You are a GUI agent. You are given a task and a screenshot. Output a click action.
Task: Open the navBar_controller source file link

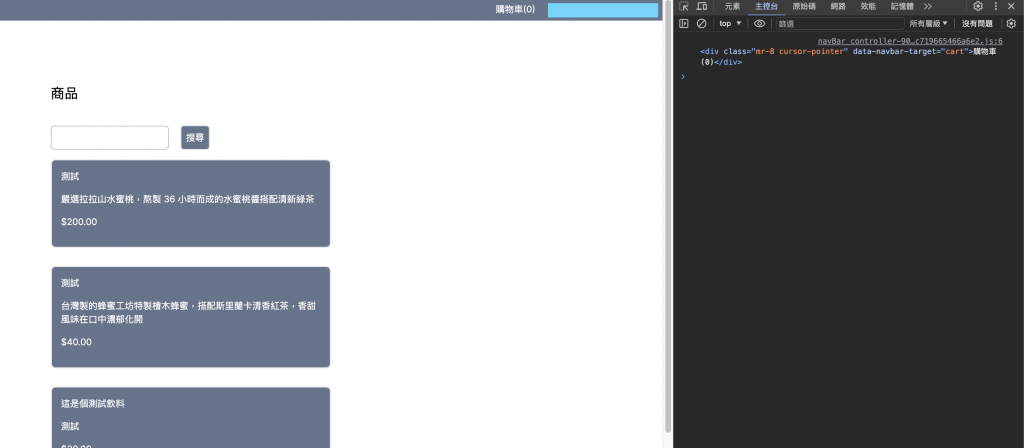910,40
